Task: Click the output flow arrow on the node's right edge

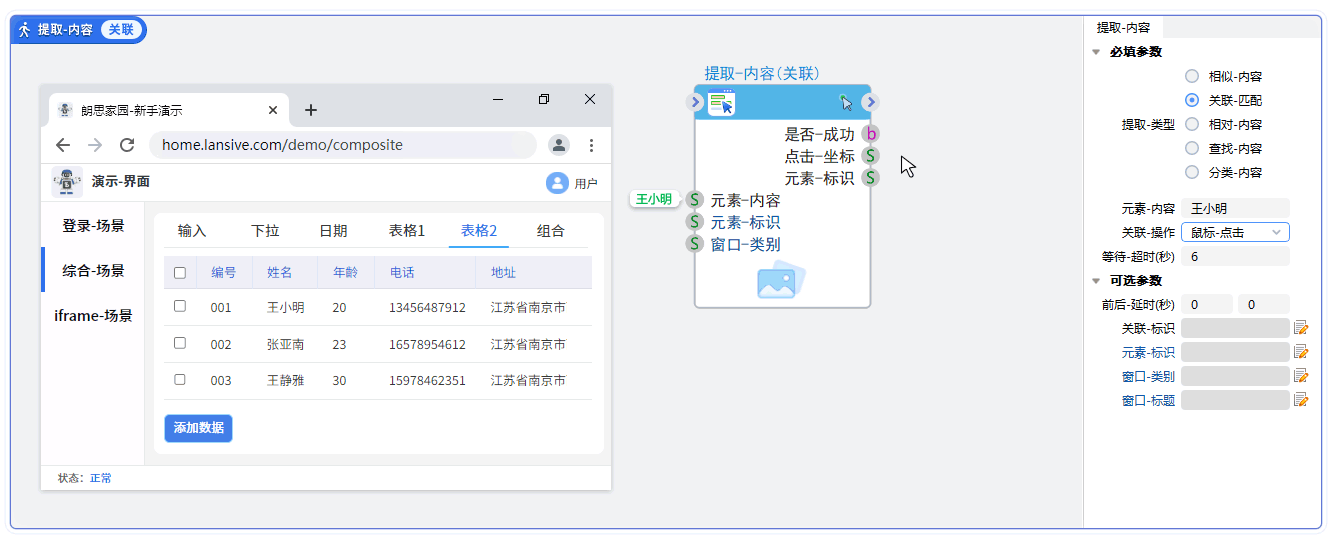Action: click(870, 102)
